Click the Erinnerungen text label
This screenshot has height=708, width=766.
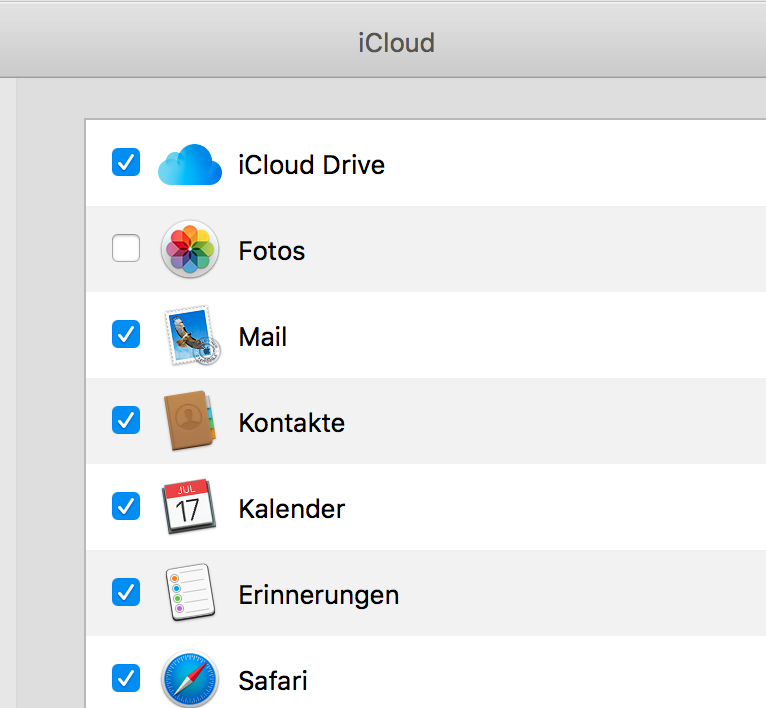tap(319, 595)
